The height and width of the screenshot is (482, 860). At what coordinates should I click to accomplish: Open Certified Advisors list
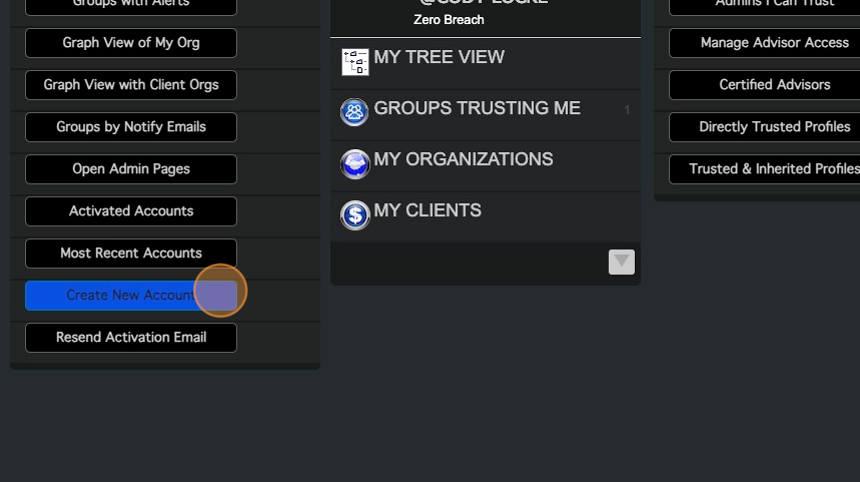pos(774,85)
